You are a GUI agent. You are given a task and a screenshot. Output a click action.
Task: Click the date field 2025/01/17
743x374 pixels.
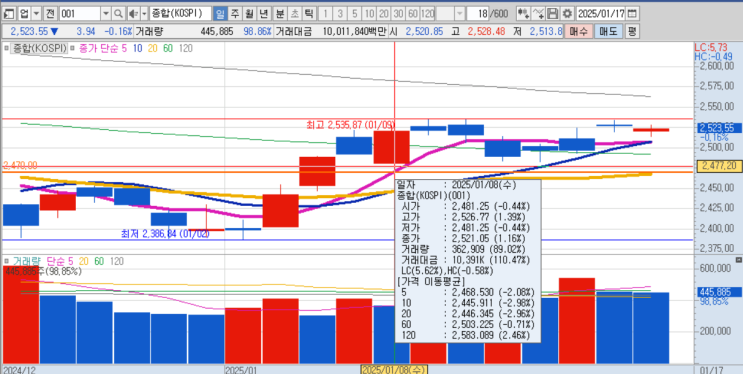coord(602,13)
